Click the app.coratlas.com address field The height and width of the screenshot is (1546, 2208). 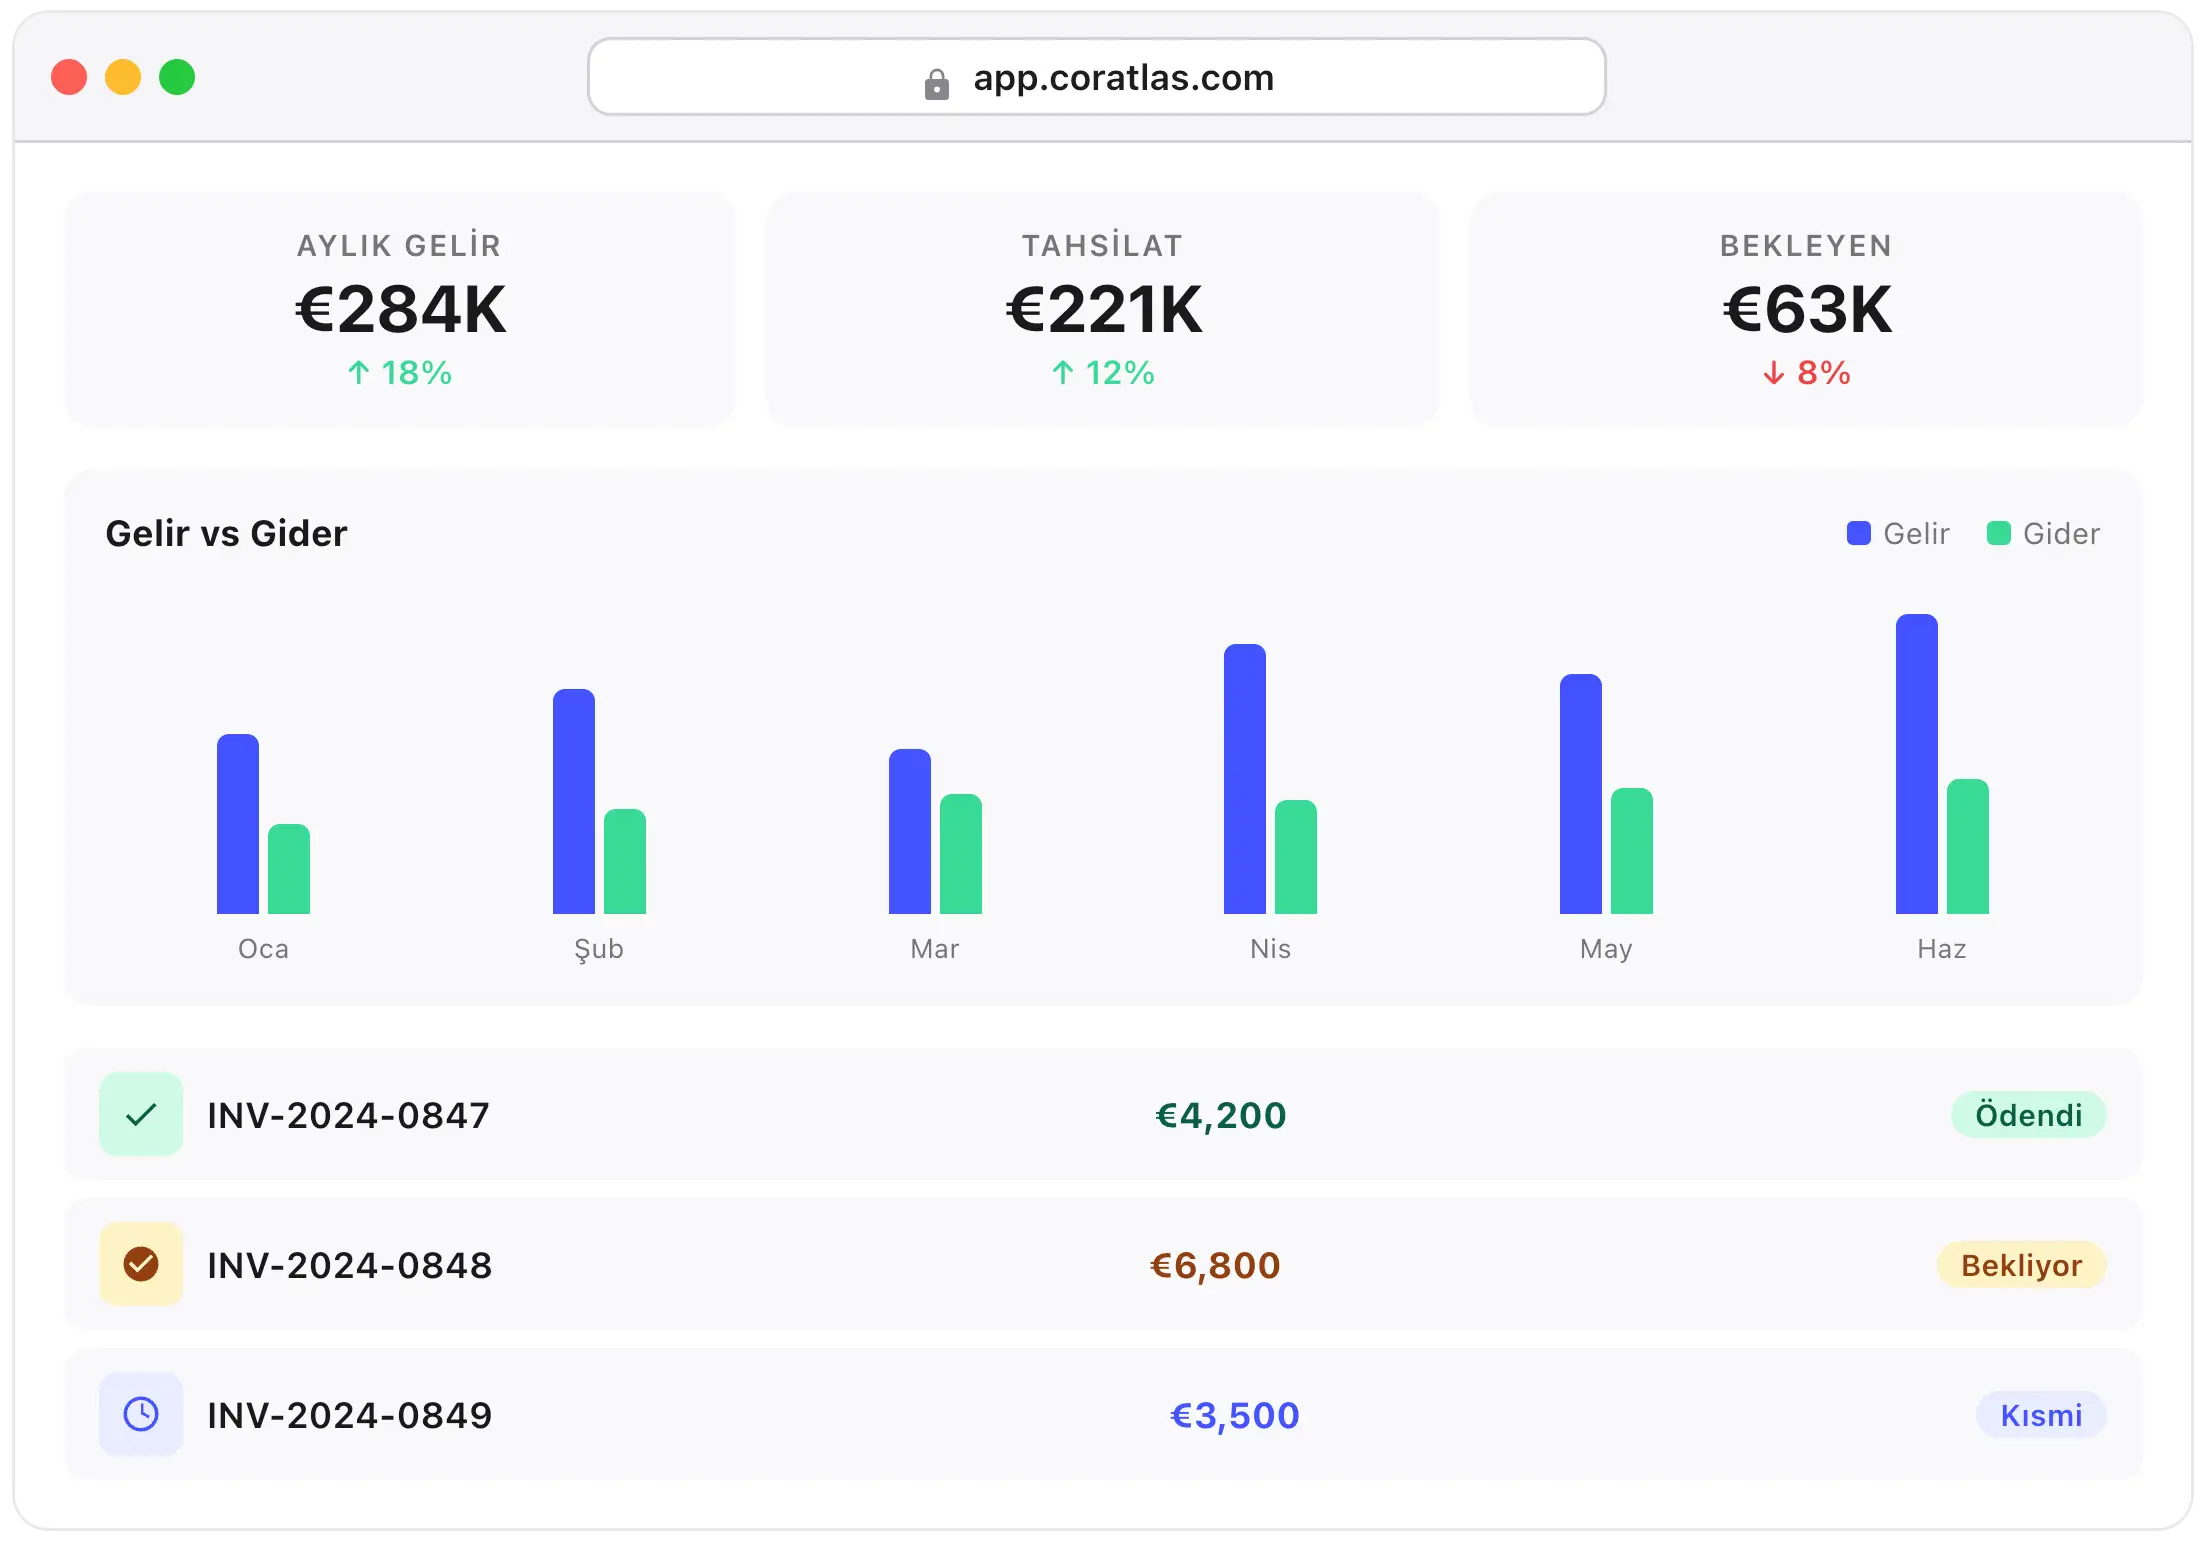(1097, 77)
